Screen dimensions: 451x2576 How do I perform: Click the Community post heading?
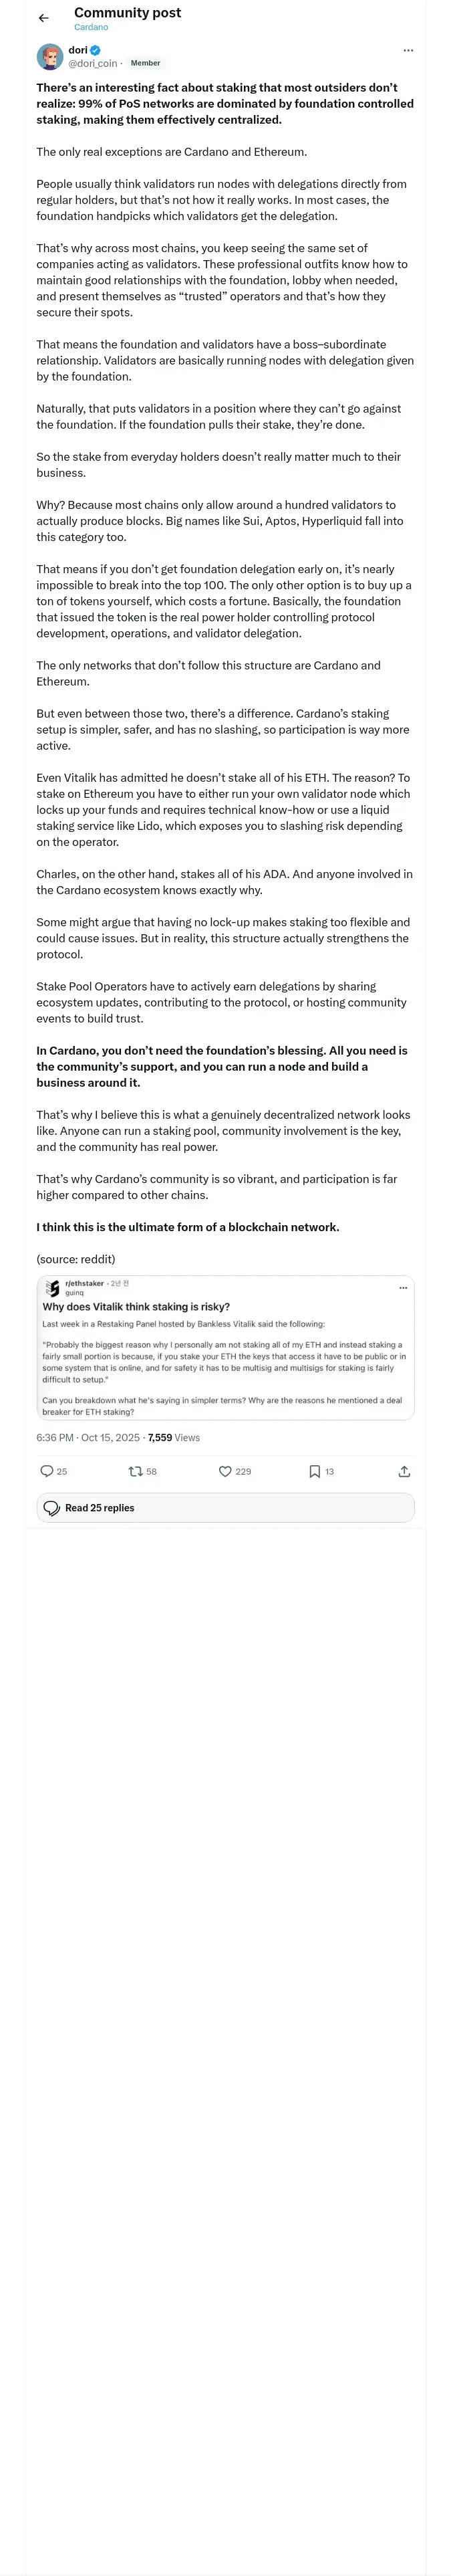point(127,13)
